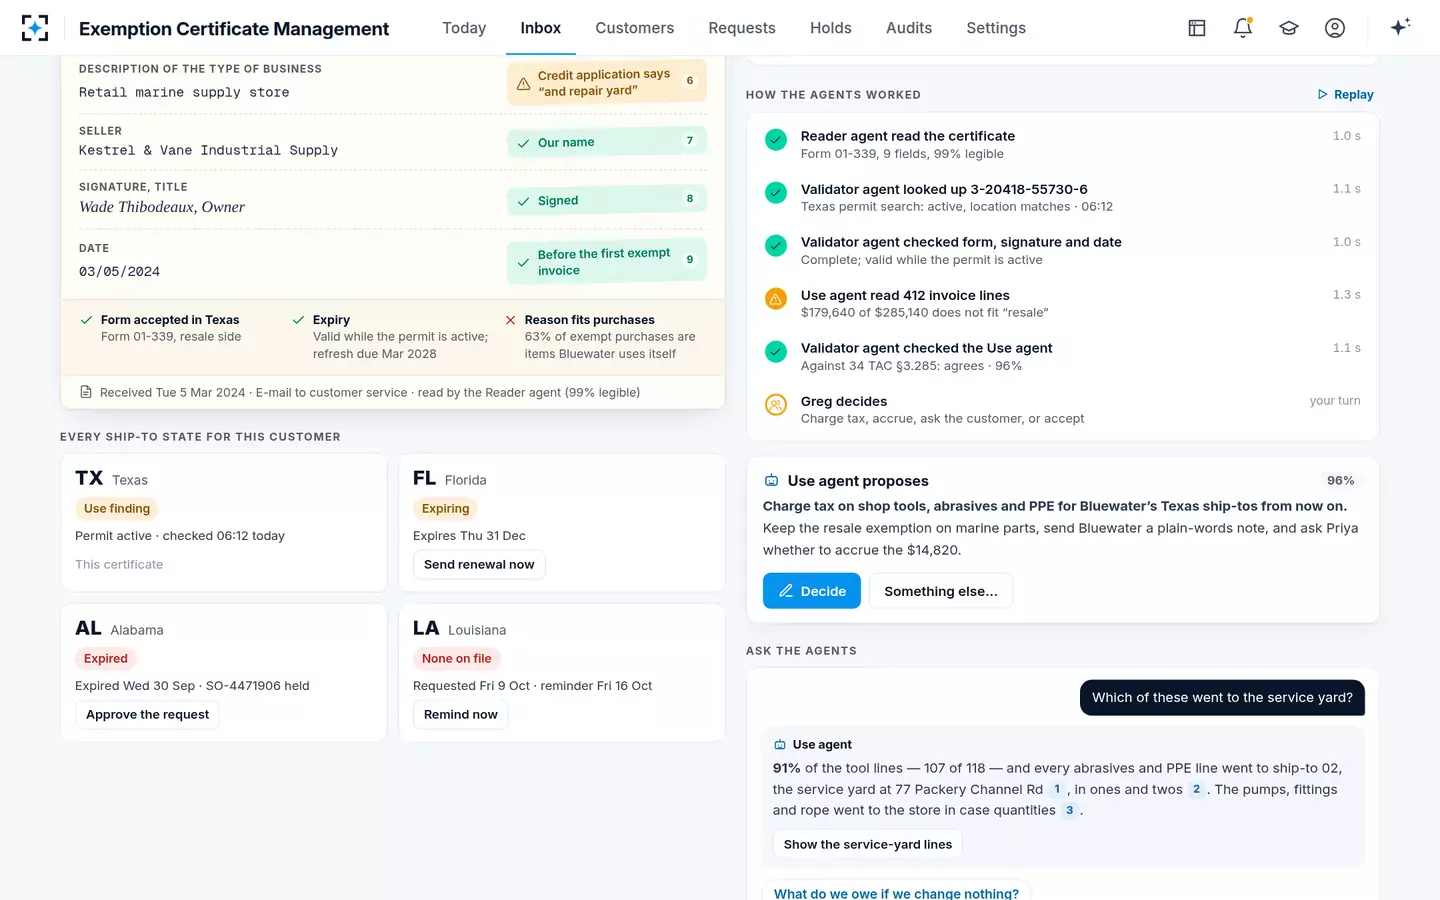
Task: Click green check beside Validator checked the Use agent
Action: pyautogui.click(x=776, y=352)
